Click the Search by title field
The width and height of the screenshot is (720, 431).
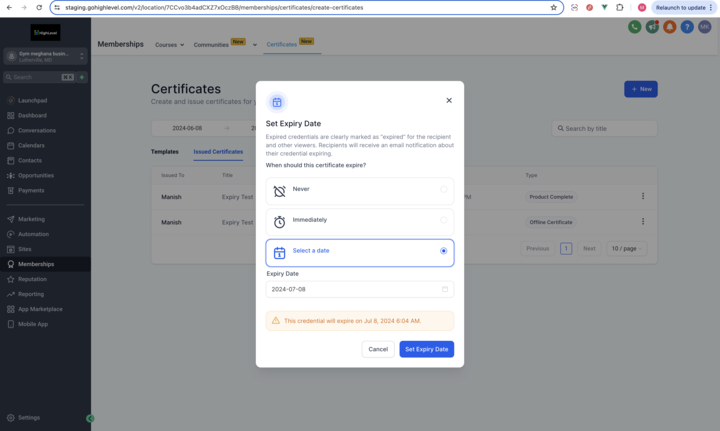click(x=605, y=128)
